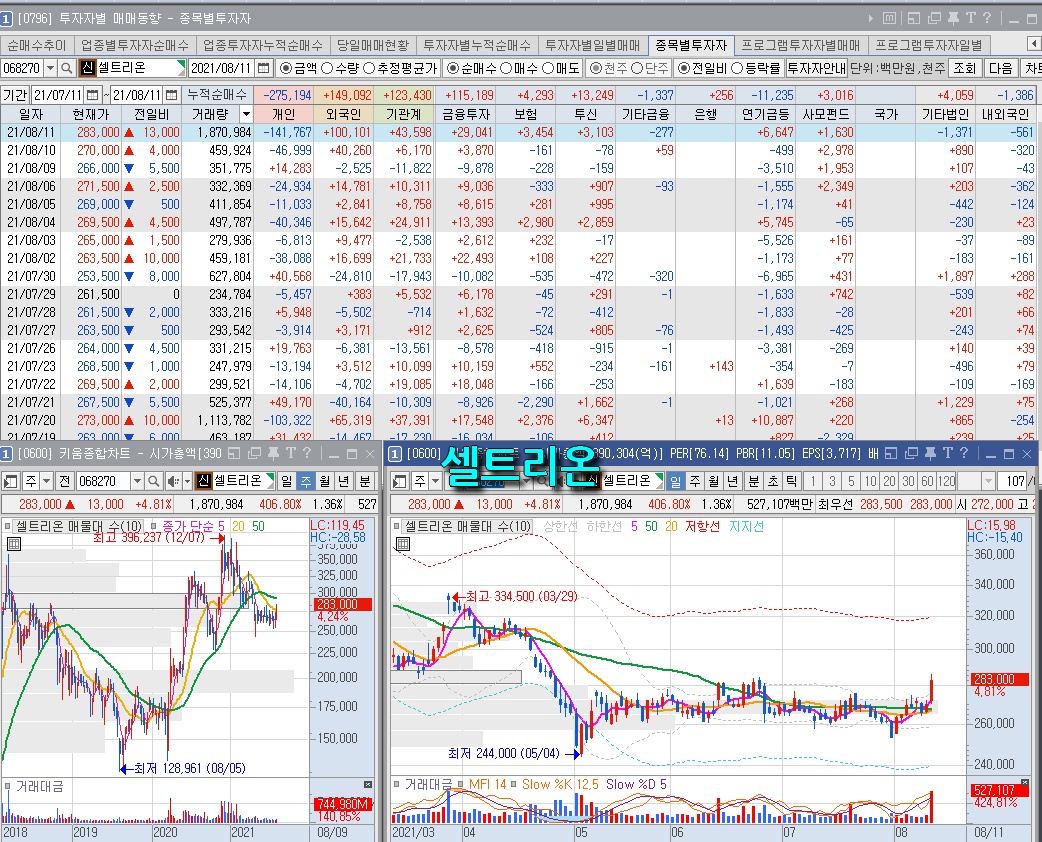Click the pin icon in right chart title bar

(x=930, y=453)
